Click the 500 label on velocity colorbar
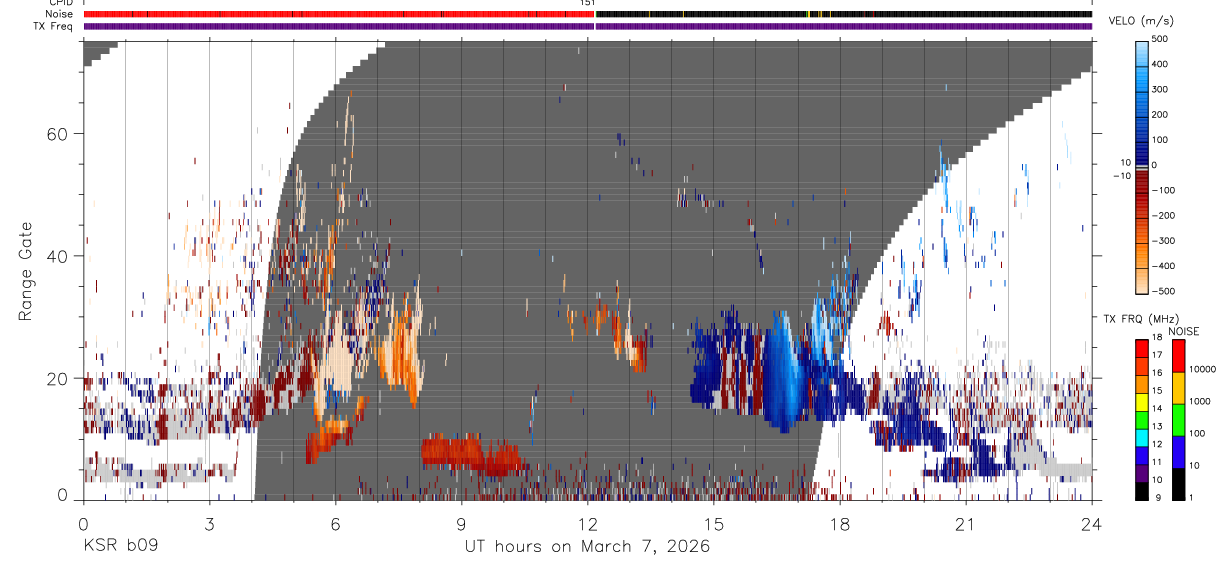1228x567 pixels. point(1159,38)
